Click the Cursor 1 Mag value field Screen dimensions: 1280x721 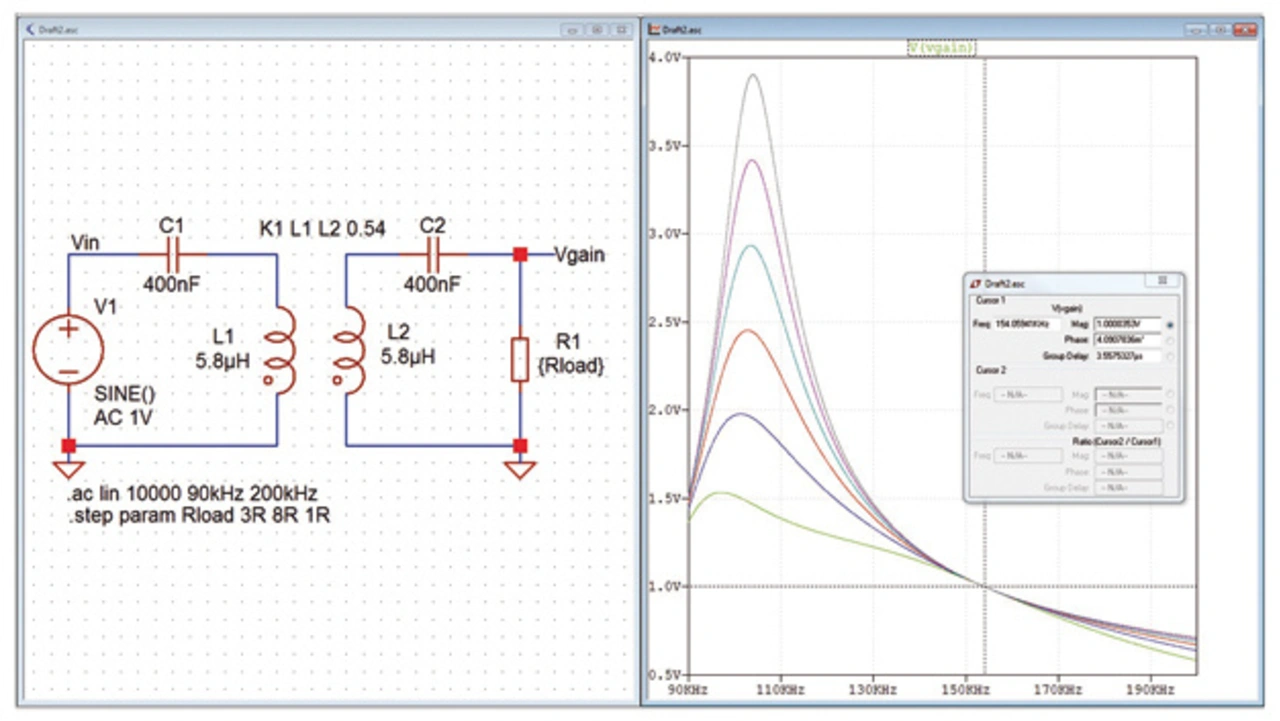[x=1127, y=325]
